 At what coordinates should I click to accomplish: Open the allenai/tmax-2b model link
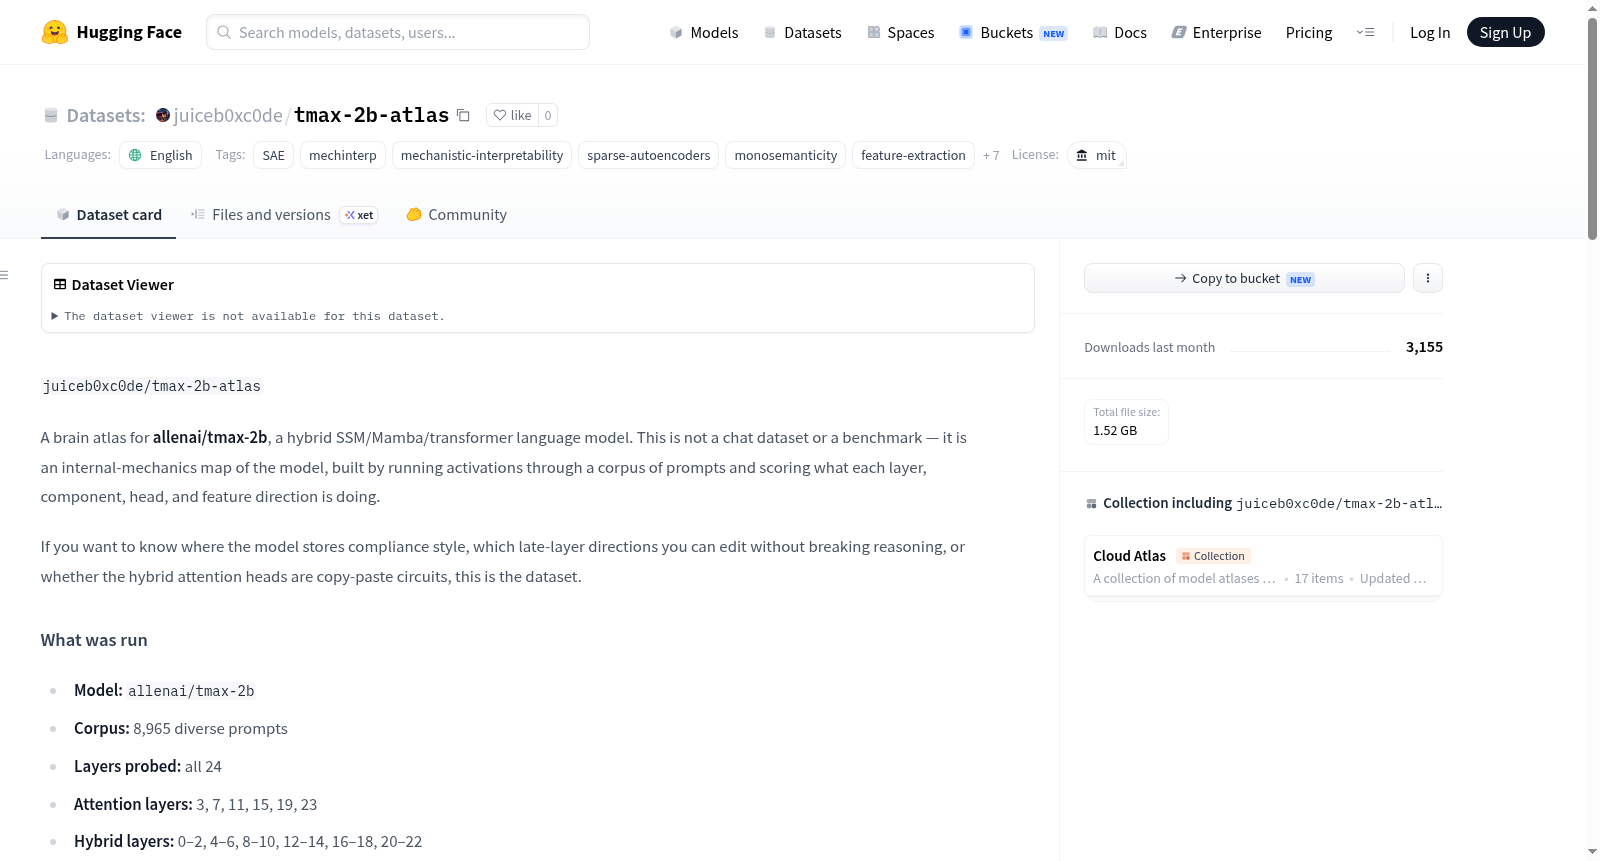point(210,437)
